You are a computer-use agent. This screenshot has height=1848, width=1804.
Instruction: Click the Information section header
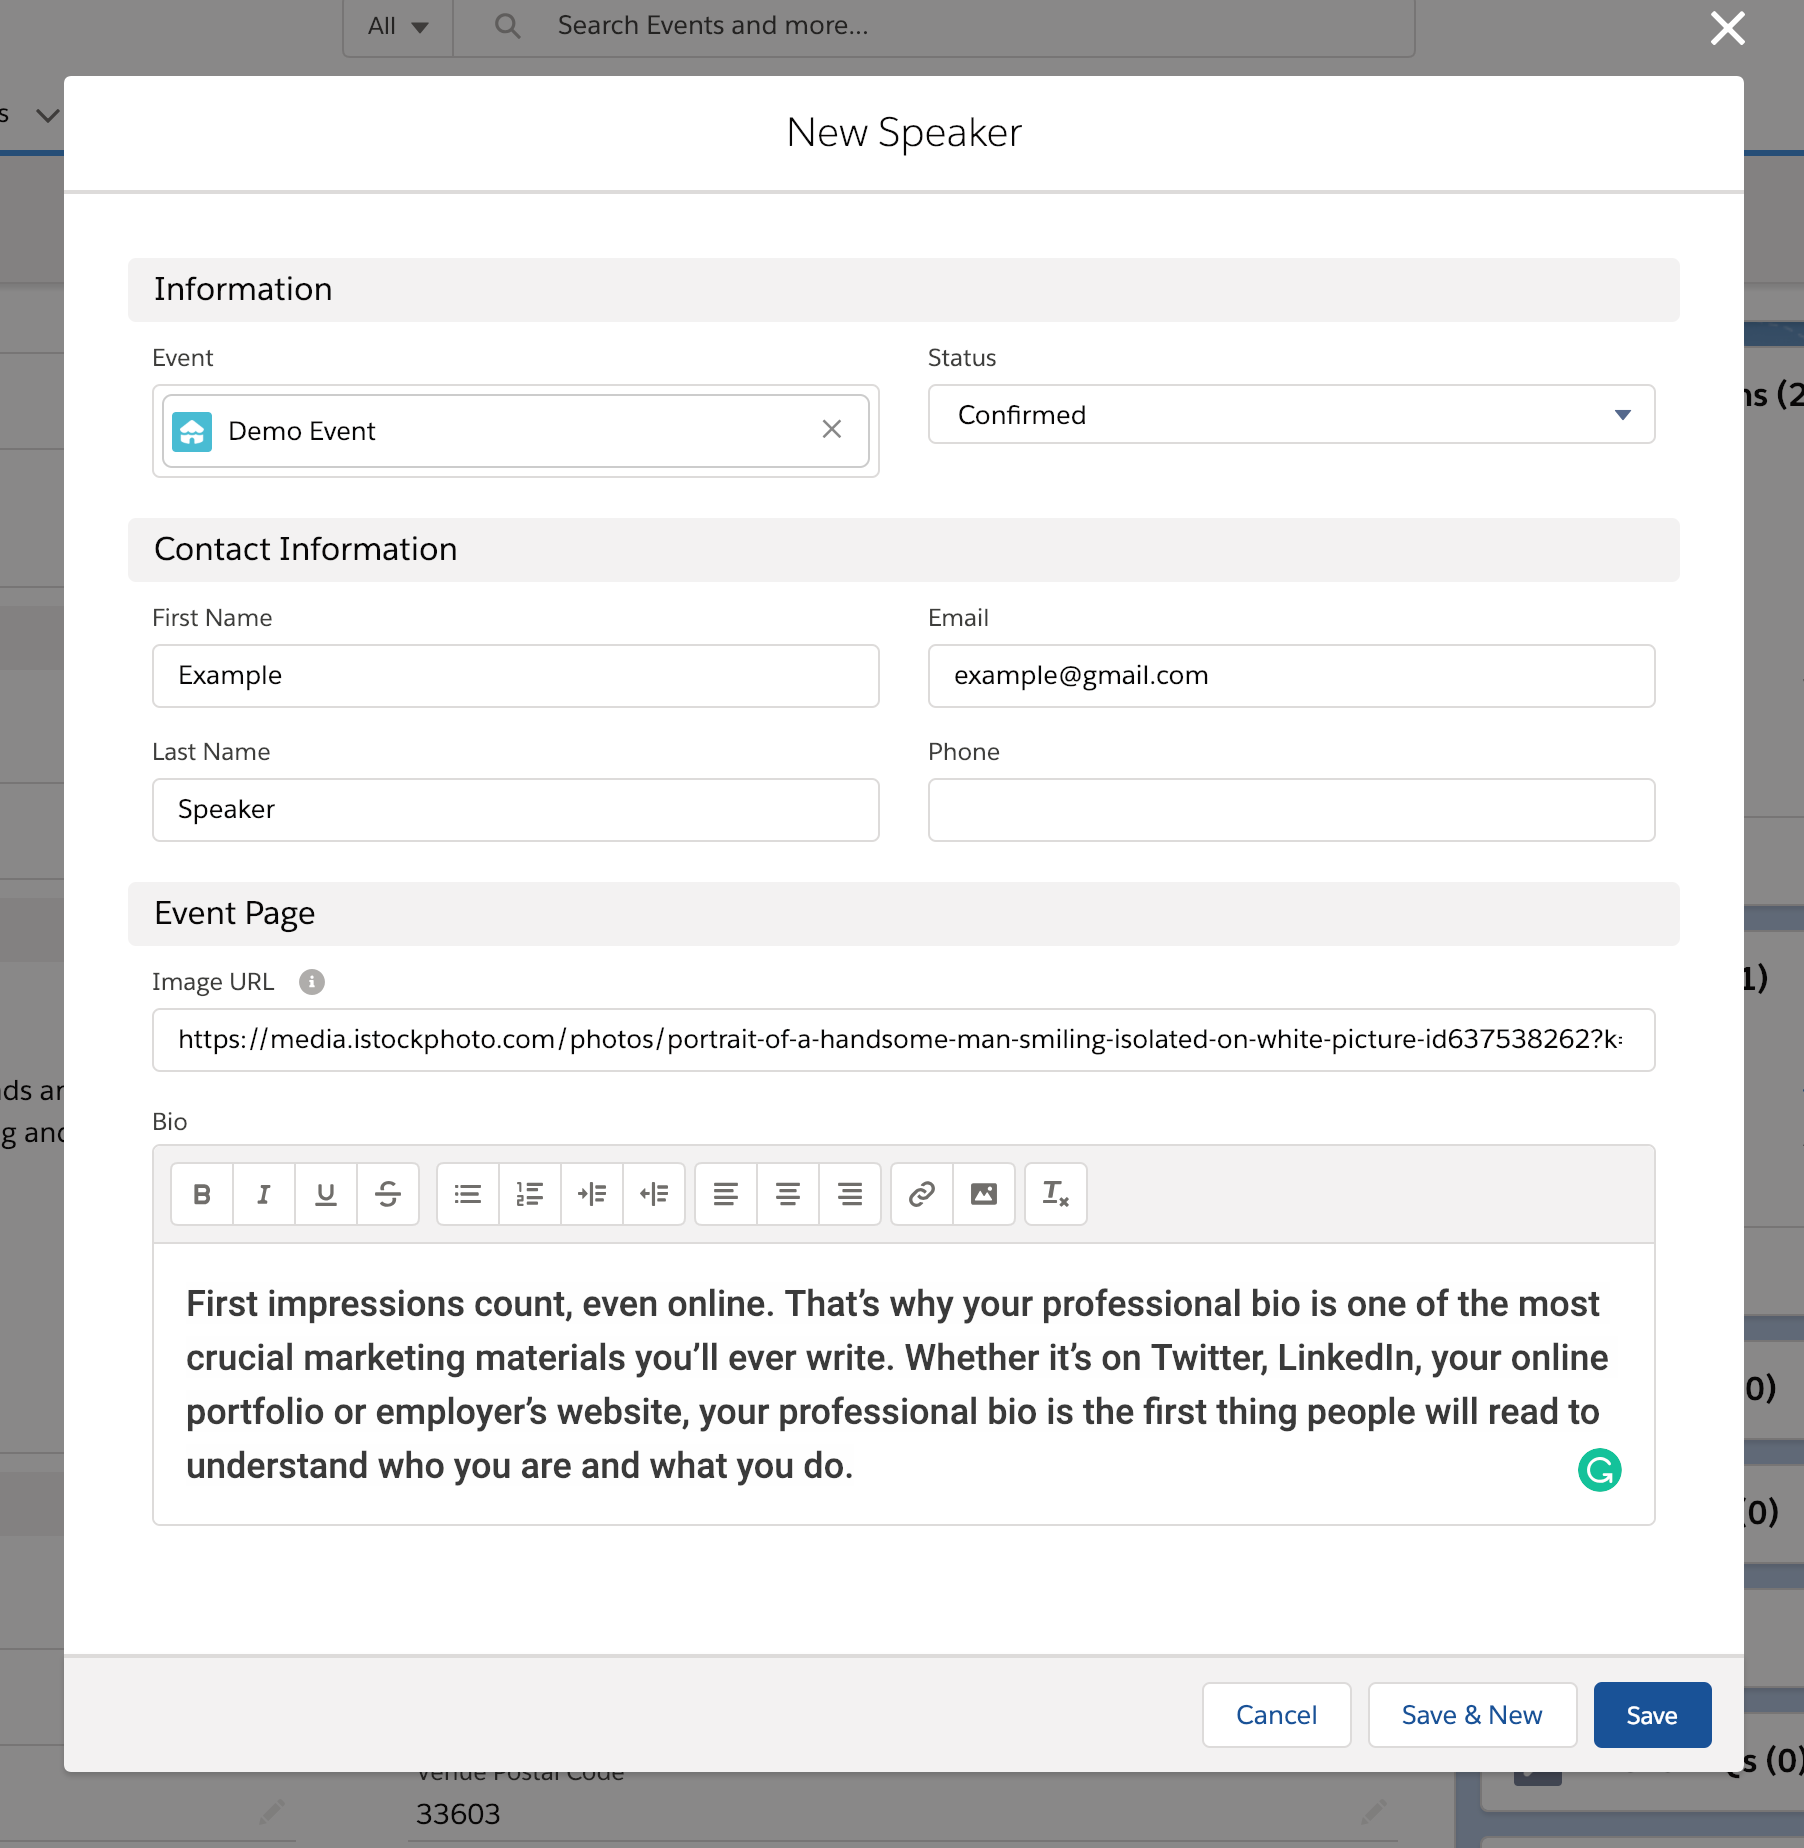(903, 290)
